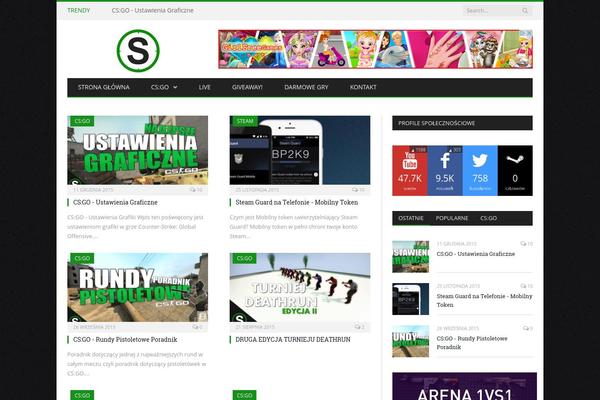Click CS:GO category tag on Ustawienia thumbnail
Screen dimensions: 600x400
pos(82,121)
